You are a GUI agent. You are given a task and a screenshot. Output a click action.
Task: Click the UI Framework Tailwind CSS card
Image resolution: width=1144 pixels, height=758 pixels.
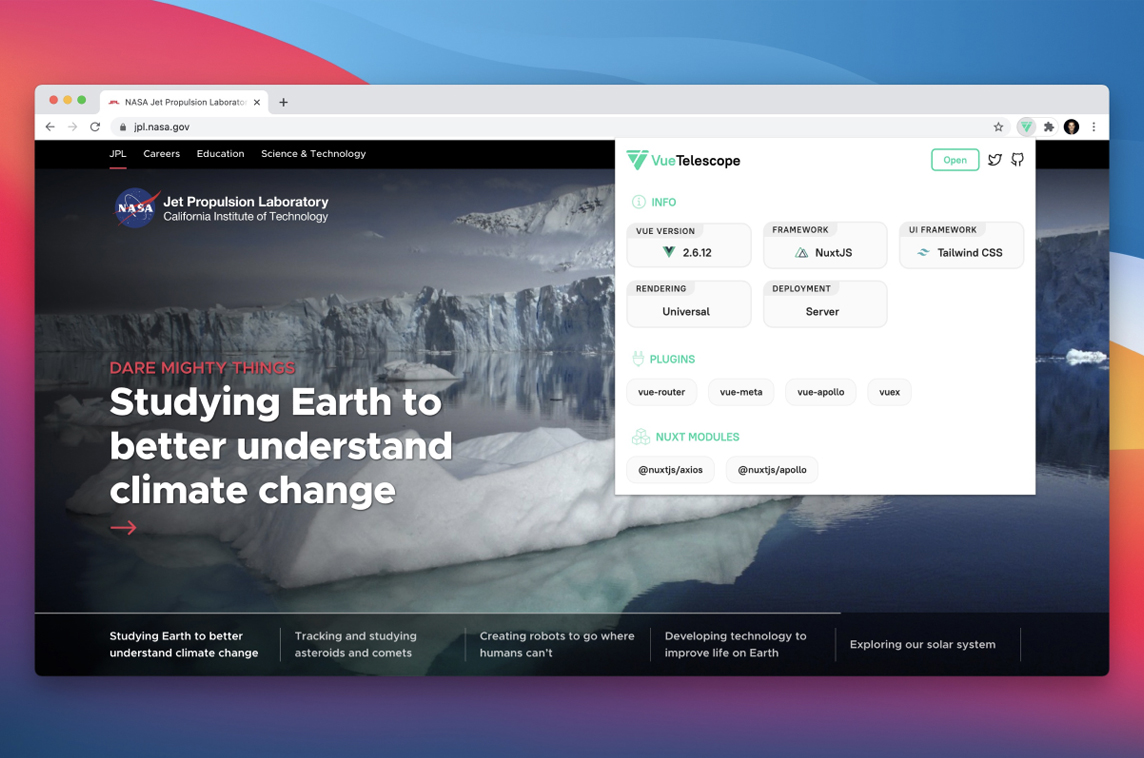click(962, 245)
